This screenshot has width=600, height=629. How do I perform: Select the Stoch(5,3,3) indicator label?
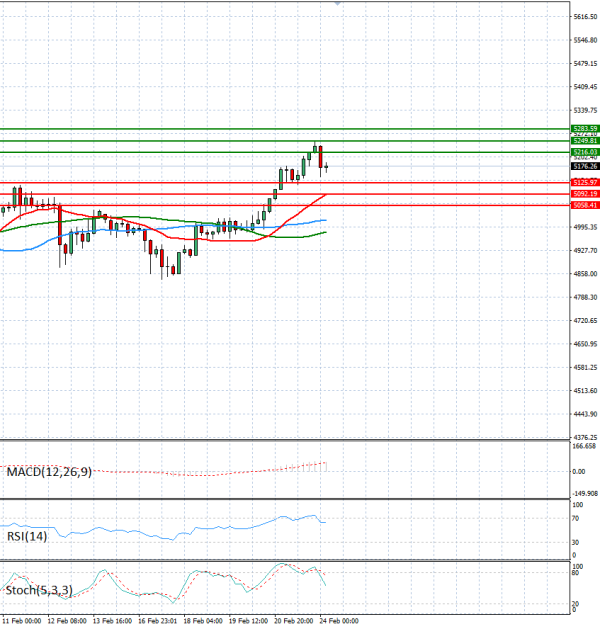pyautogui.click(x=38, y=590)
